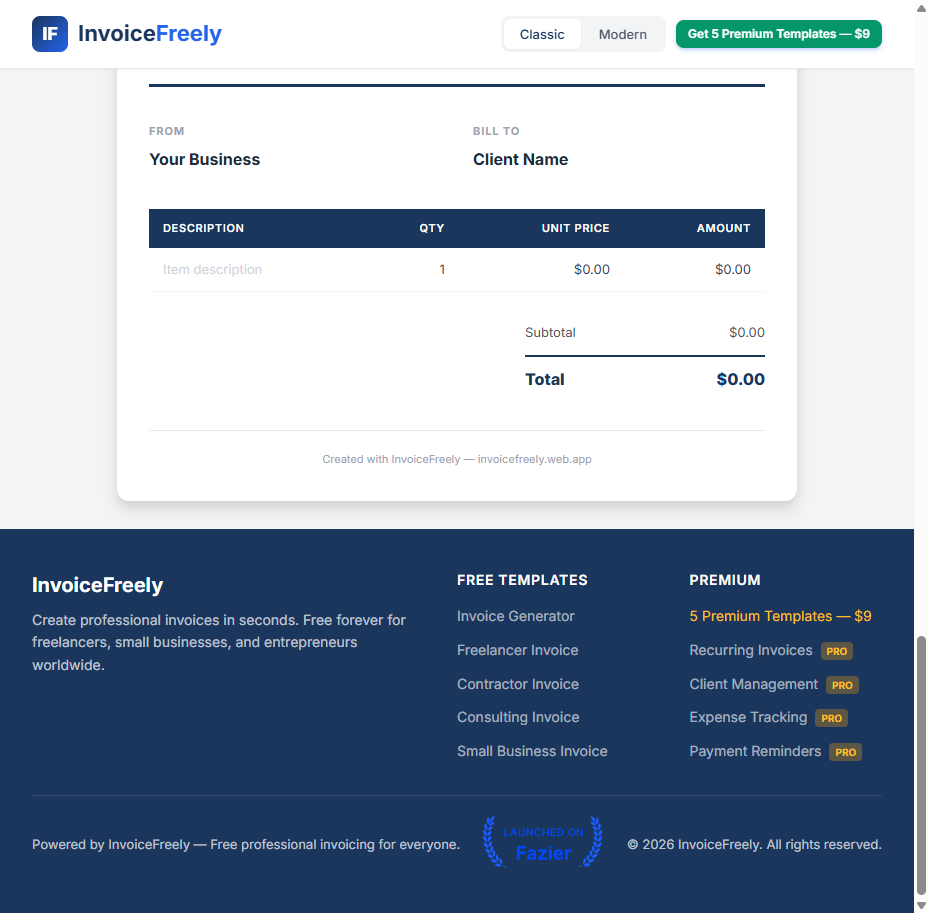929x913 pixels.
Task: Click the QTY column header
Action: 431,228
